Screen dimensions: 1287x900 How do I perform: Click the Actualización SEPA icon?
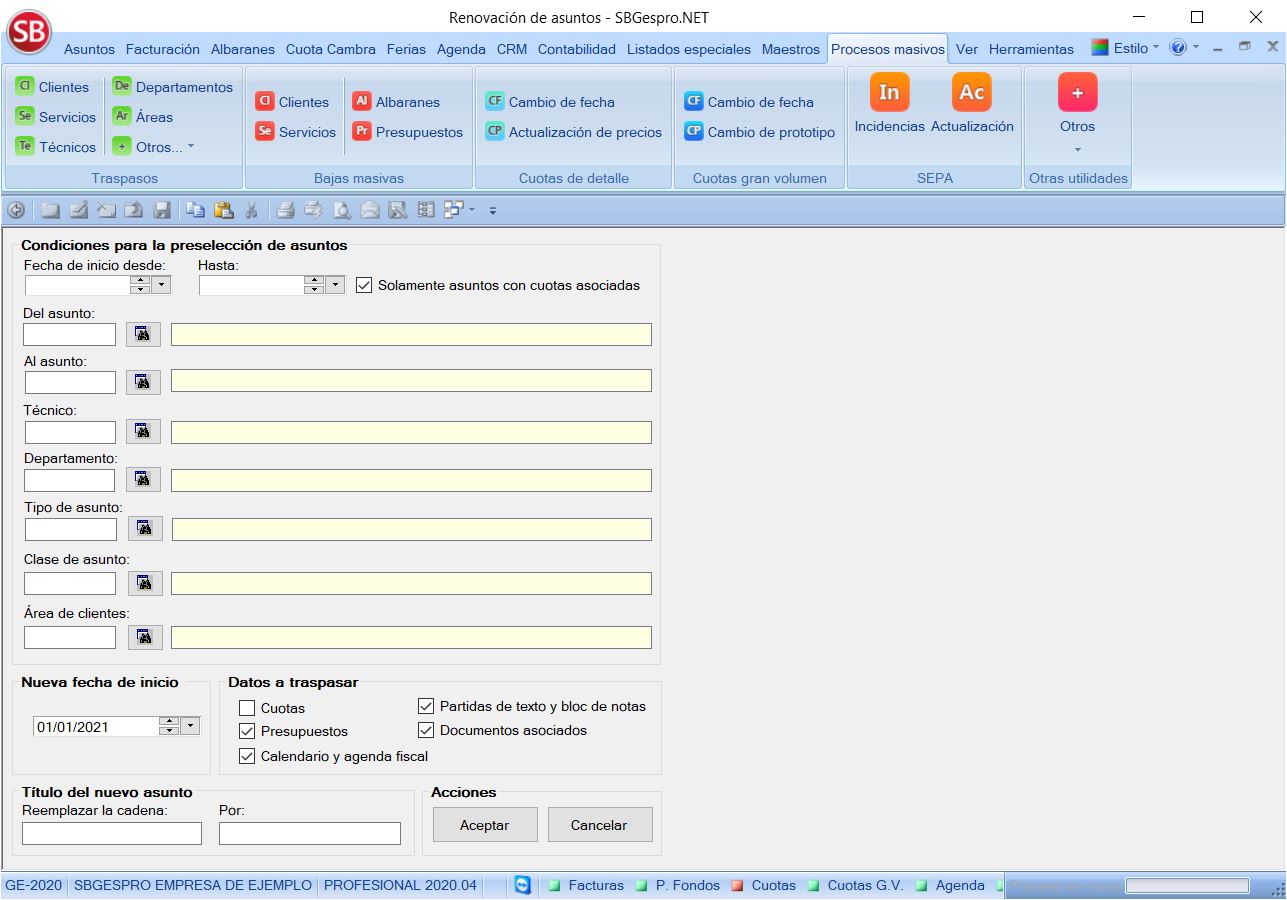coord(971,93)
